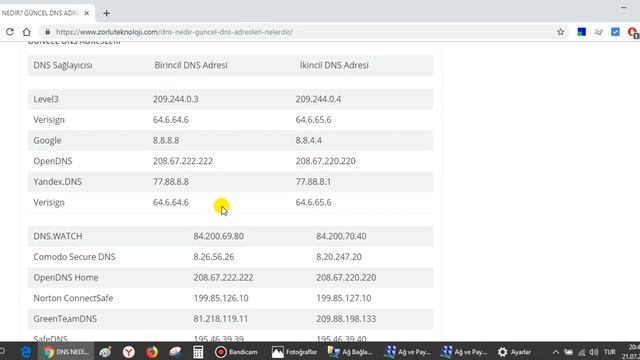Select OpenDNS Home provider name

tap(66, 278)
